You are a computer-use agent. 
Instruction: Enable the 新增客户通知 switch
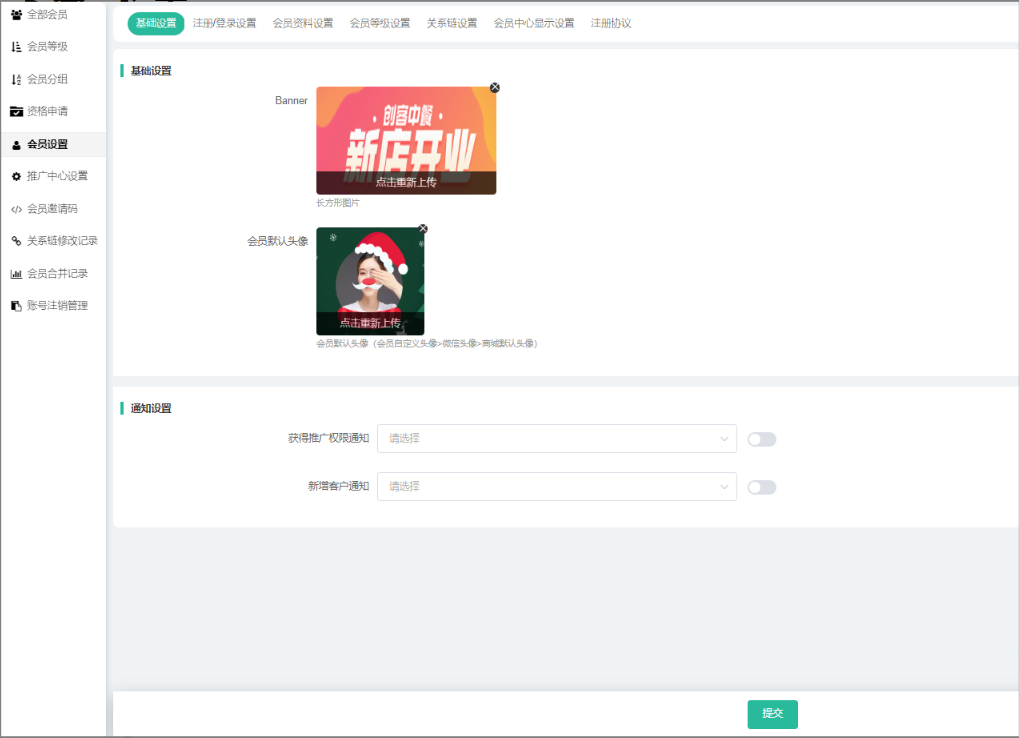point(761,487)
